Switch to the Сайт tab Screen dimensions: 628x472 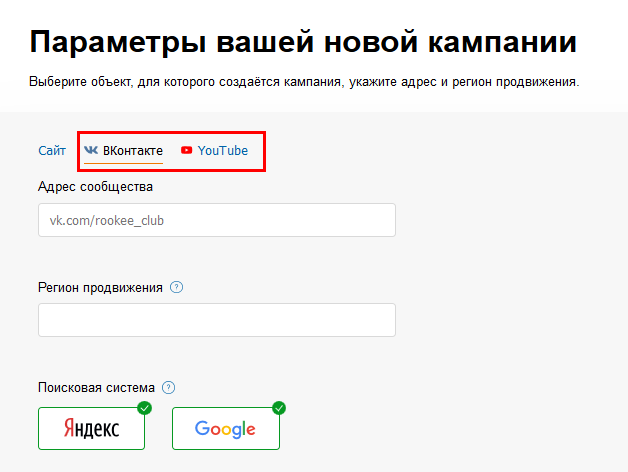coord(52,151)
